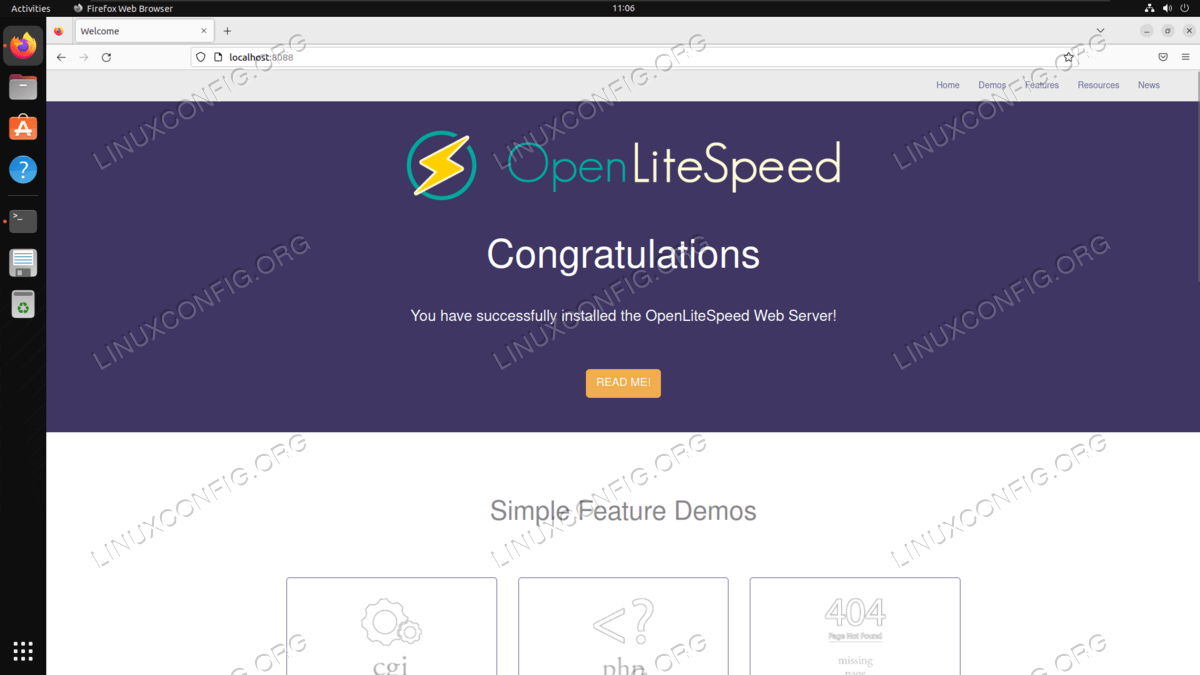Open the News menu item on the page

click(1149, 85)
